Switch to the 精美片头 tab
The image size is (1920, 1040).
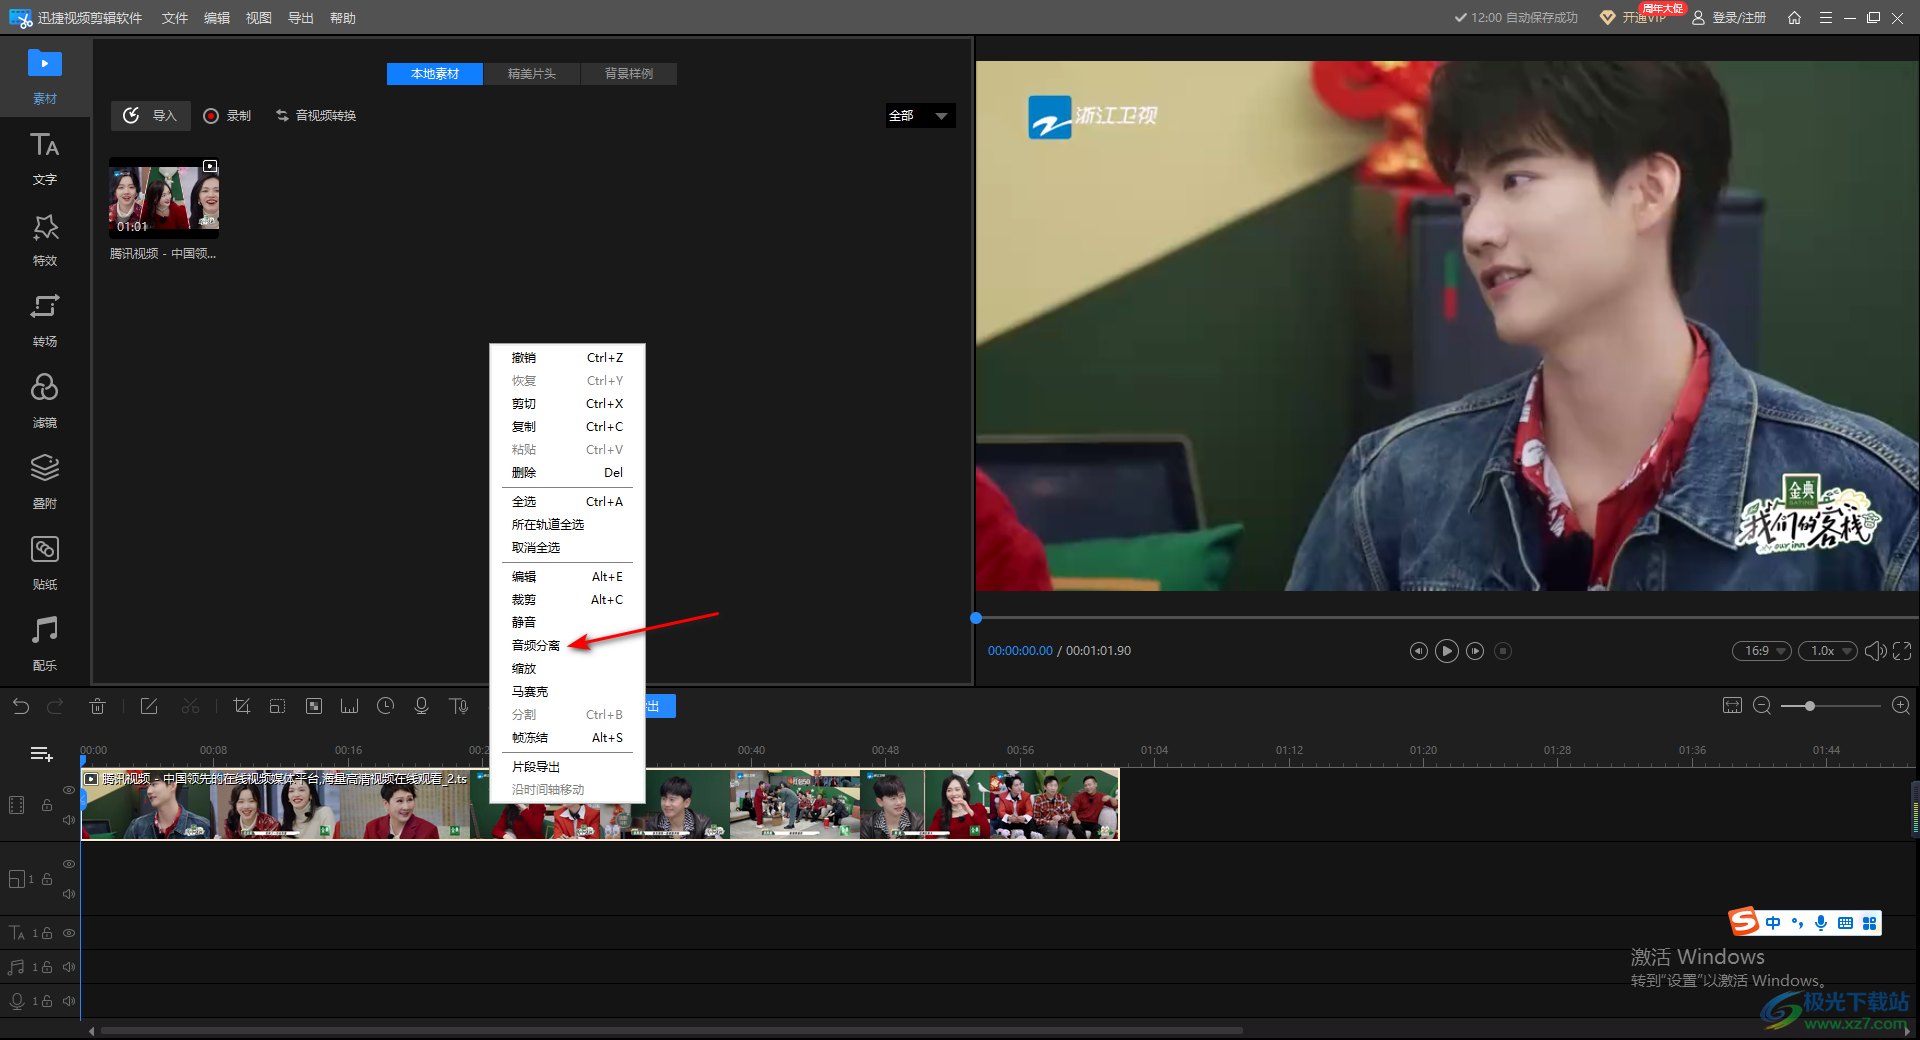531,74
